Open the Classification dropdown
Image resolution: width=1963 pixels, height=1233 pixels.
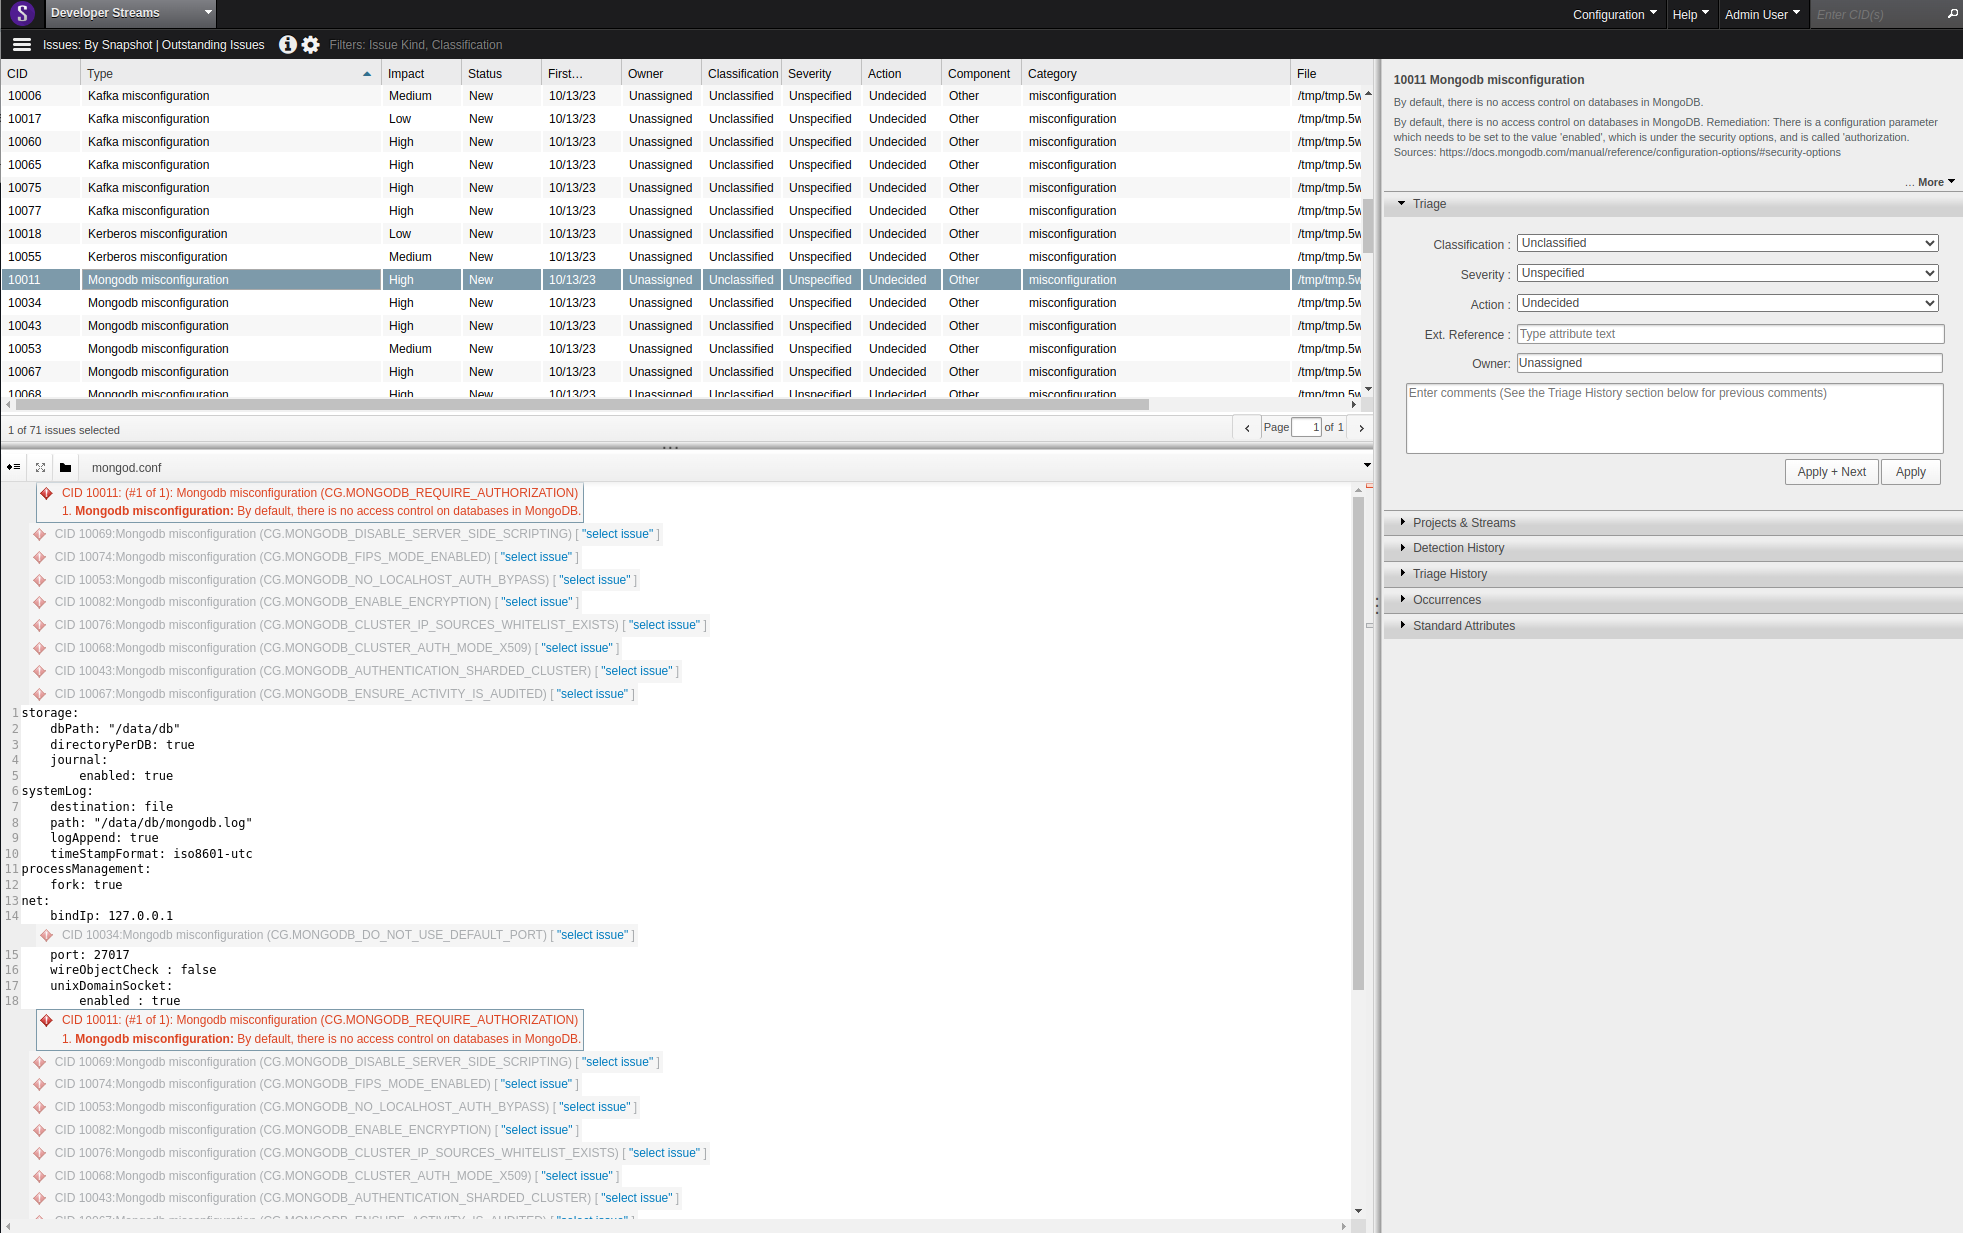pos(1727,243)
